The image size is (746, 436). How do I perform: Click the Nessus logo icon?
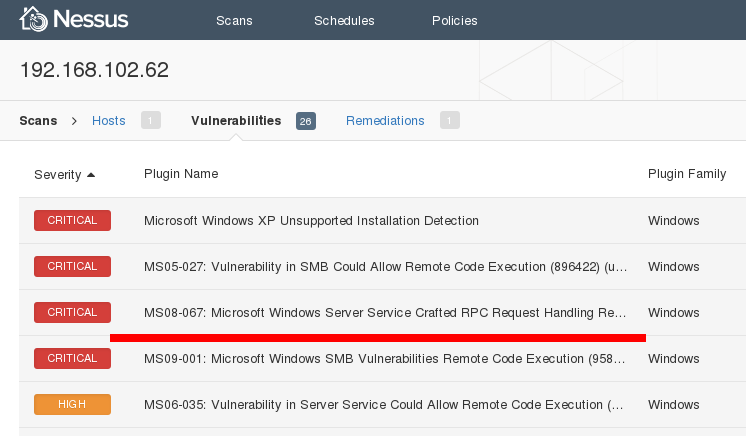click(x=33, y=19)
